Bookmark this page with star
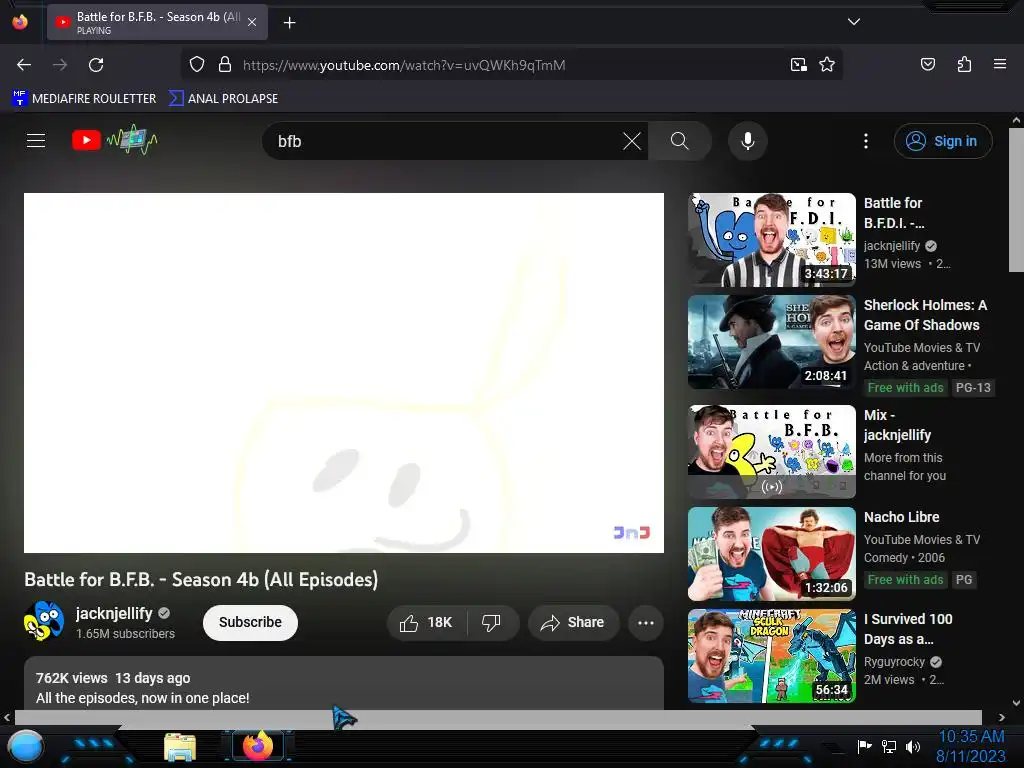1024x768 pixels. pos(827,65)
